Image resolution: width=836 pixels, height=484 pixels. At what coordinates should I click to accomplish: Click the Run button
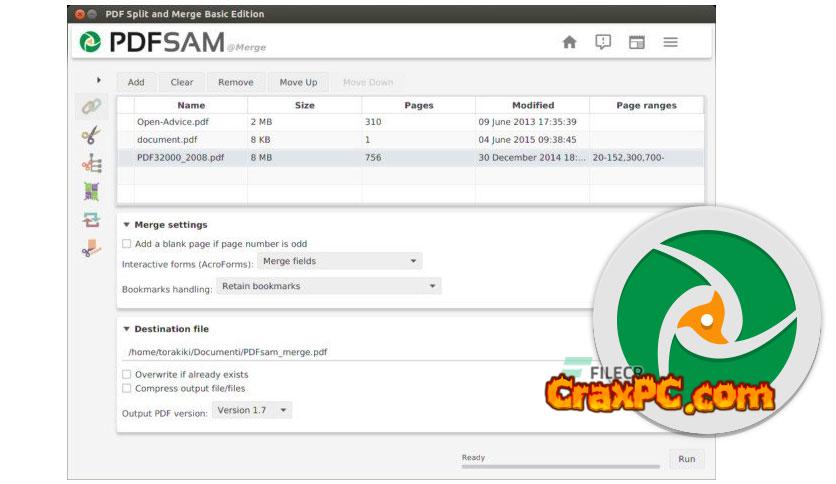pos(686,460)
